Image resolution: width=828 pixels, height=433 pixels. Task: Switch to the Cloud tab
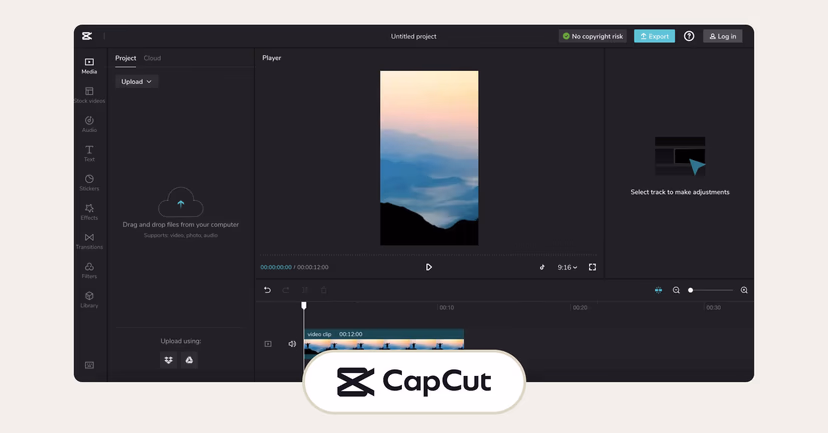[x=152, y=58]
